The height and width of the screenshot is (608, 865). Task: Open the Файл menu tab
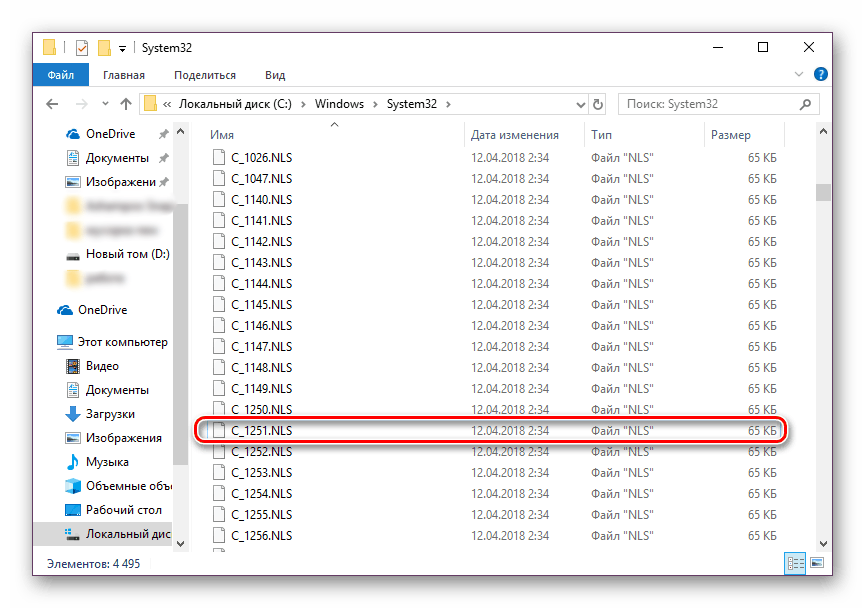pos(60,75)
